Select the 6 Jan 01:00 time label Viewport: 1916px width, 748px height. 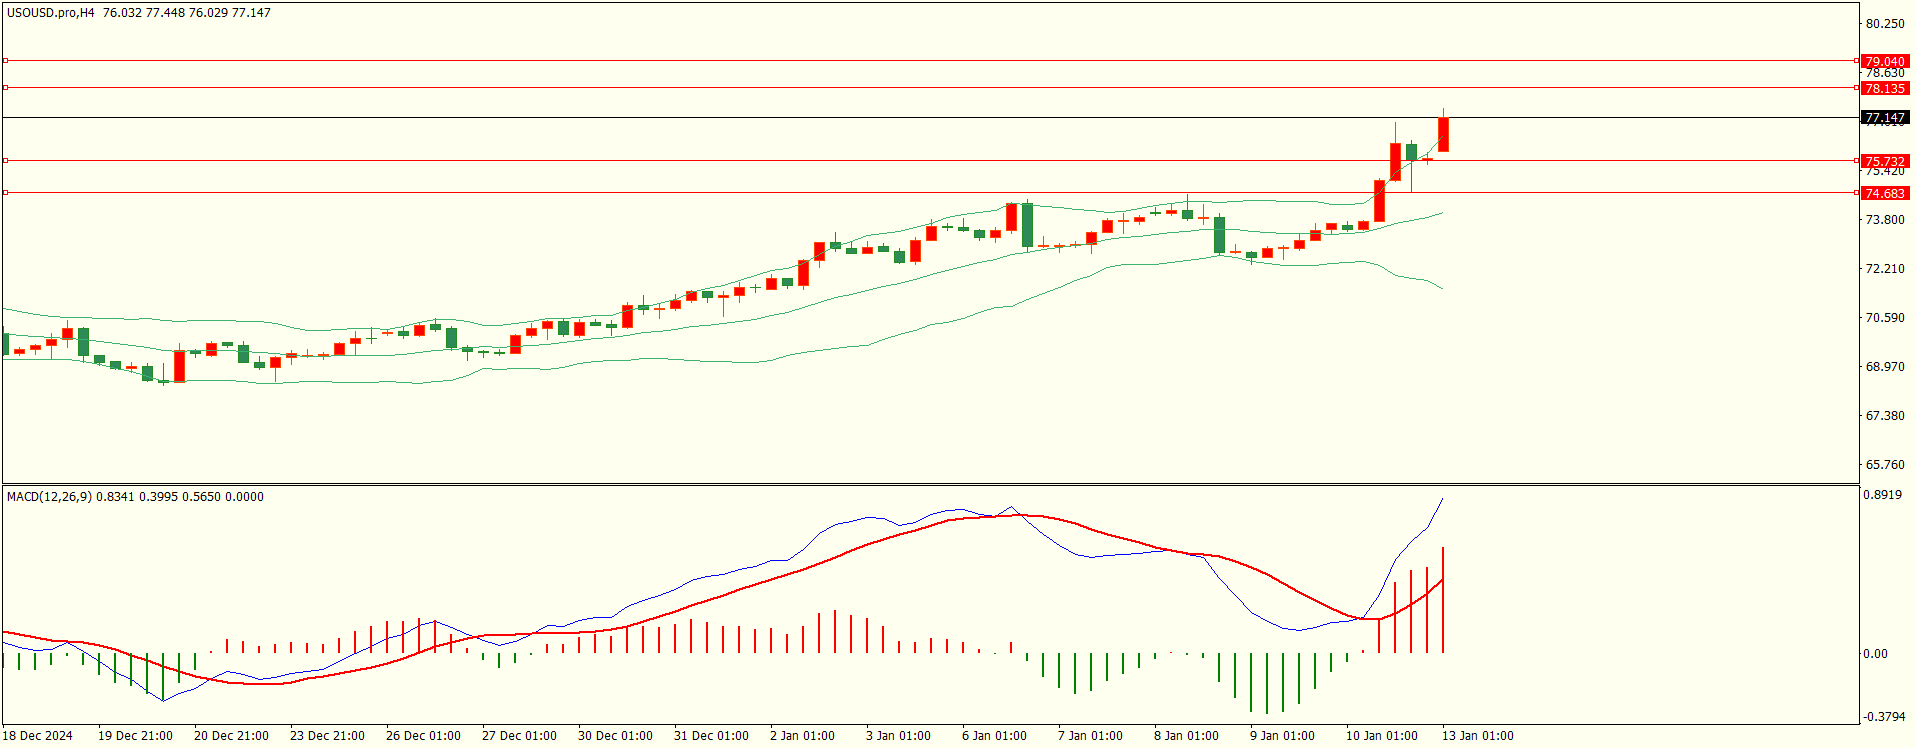click(x=994, y=736)
